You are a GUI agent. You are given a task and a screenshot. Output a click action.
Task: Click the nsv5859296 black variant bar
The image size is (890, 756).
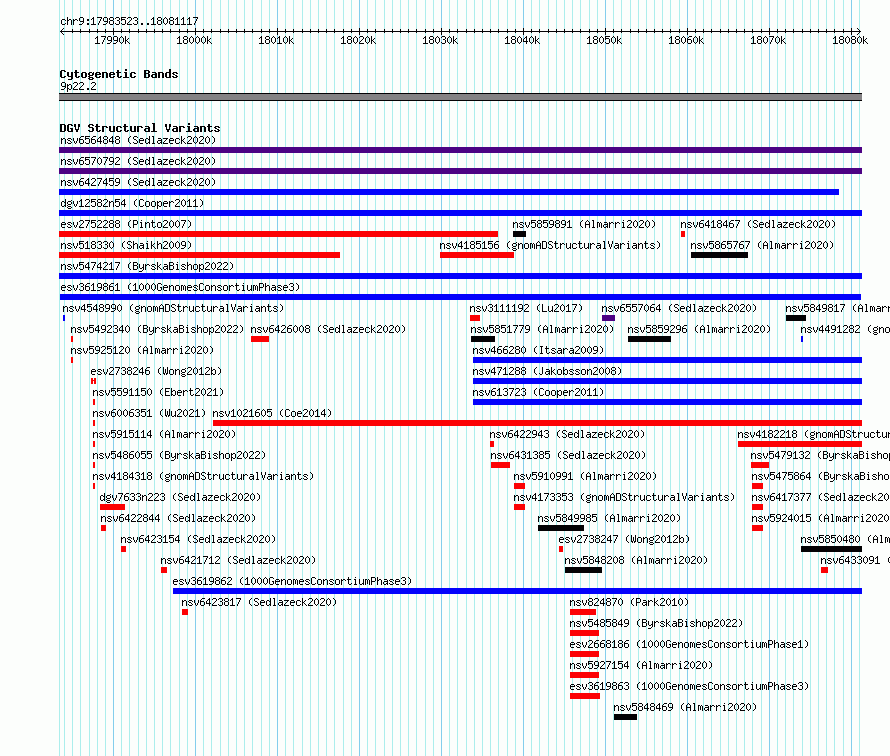point(649,339)
